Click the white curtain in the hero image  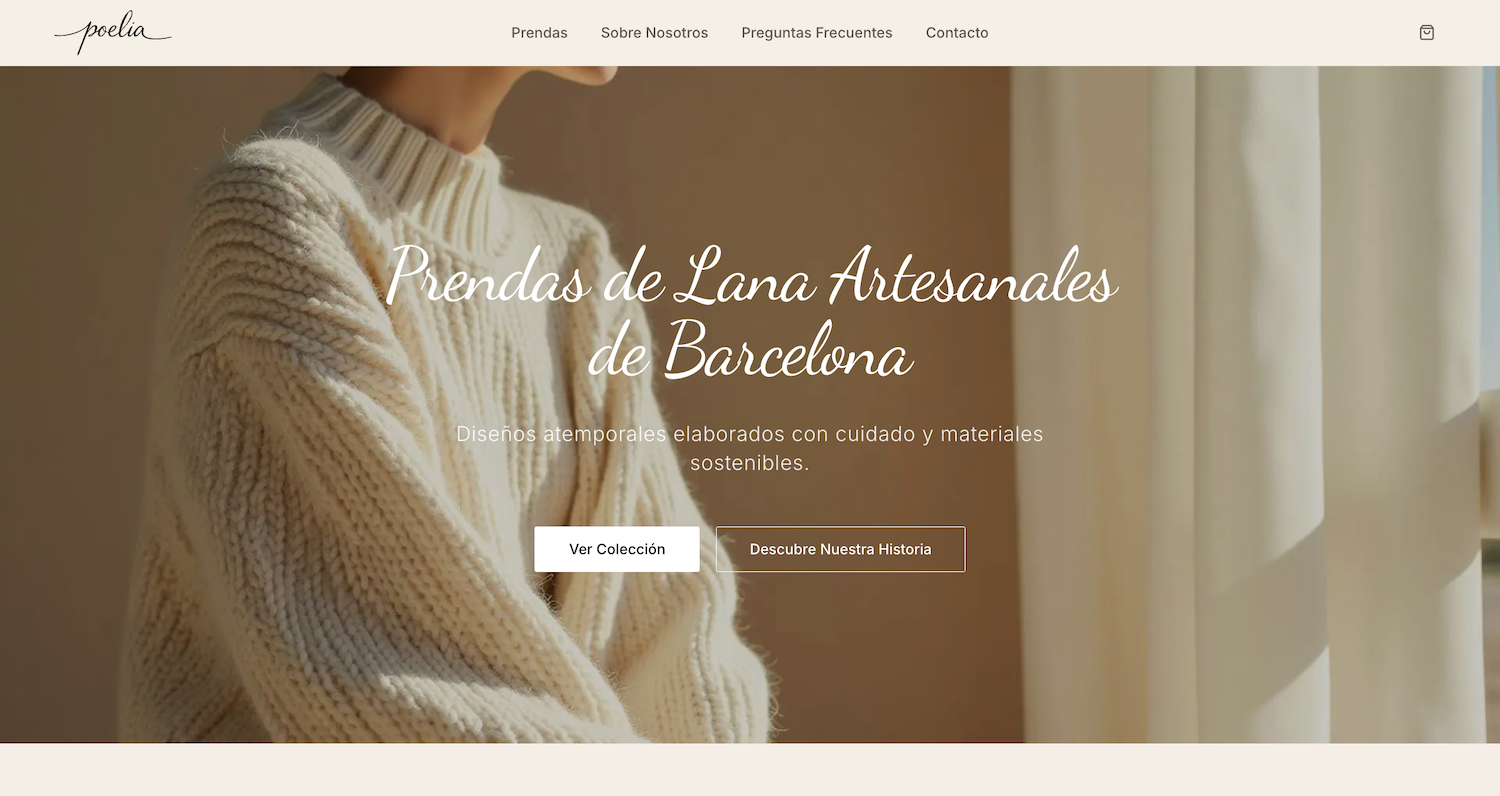pos(1250,400)
